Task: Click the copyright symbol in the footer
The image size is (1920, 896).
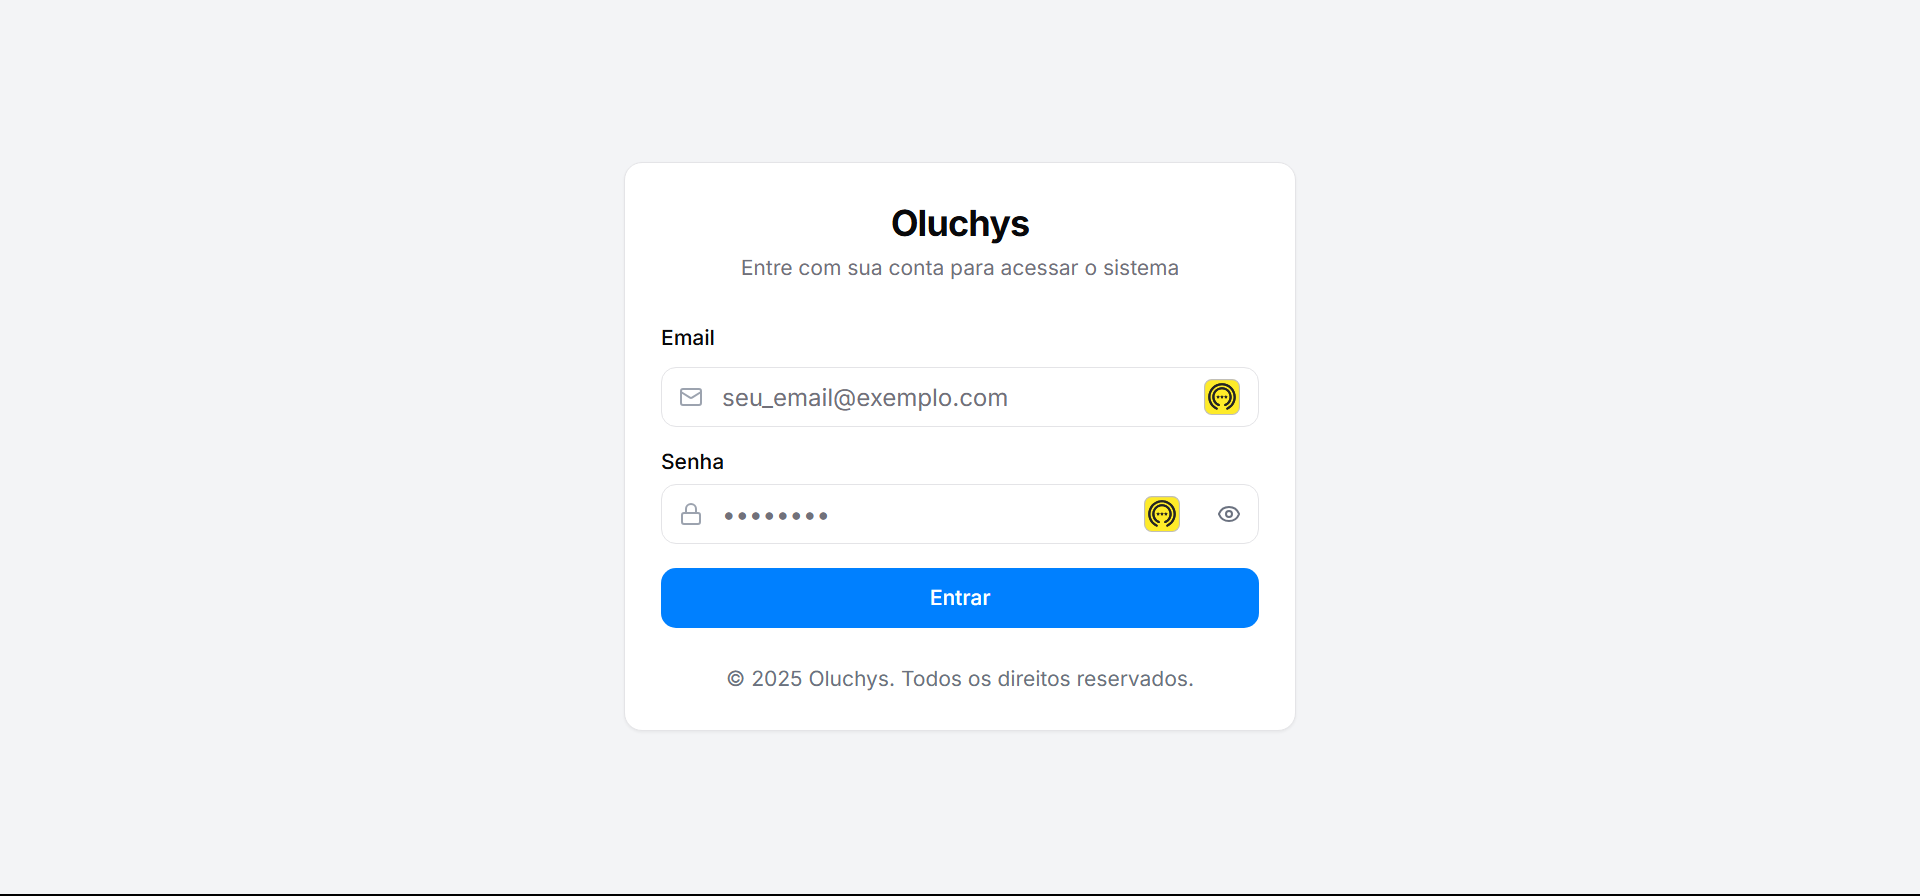Action: 735,679
